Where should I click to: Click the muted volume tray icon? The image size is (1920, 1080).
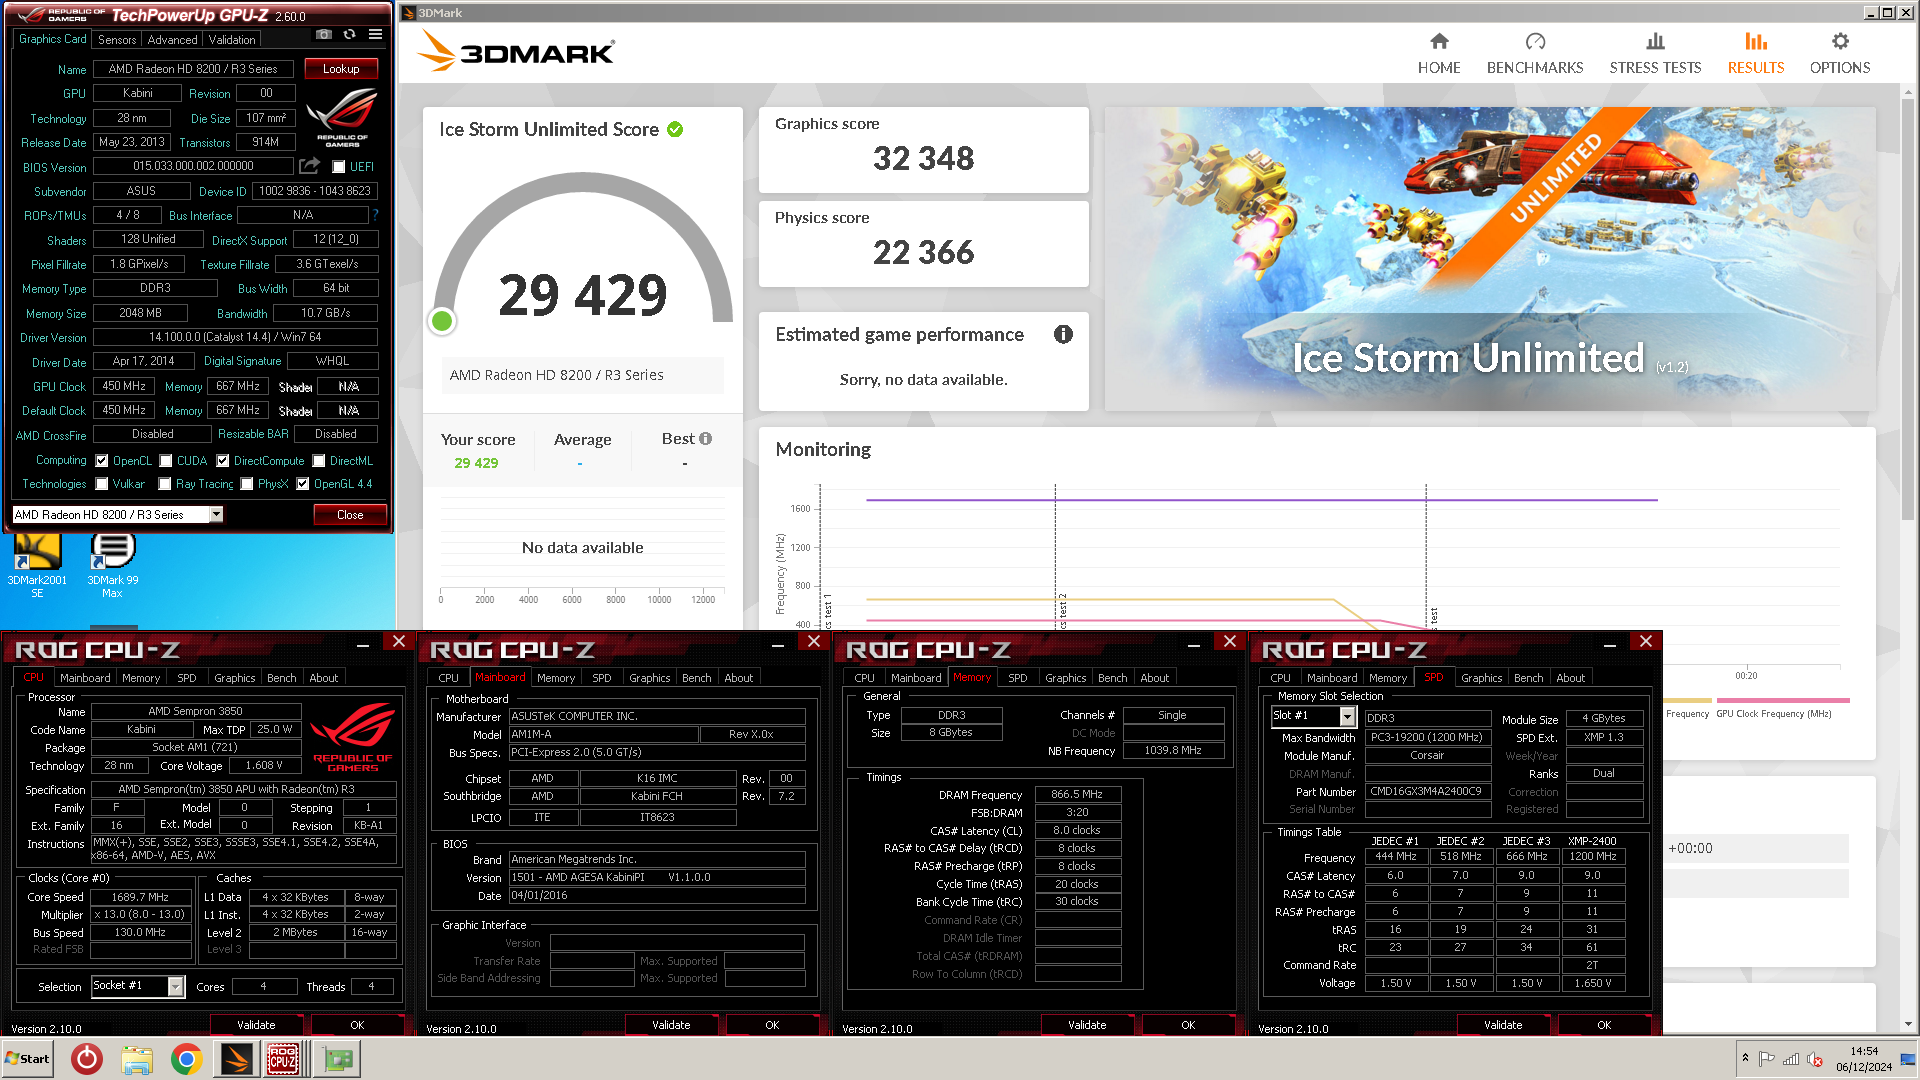pos(1815,1059)
